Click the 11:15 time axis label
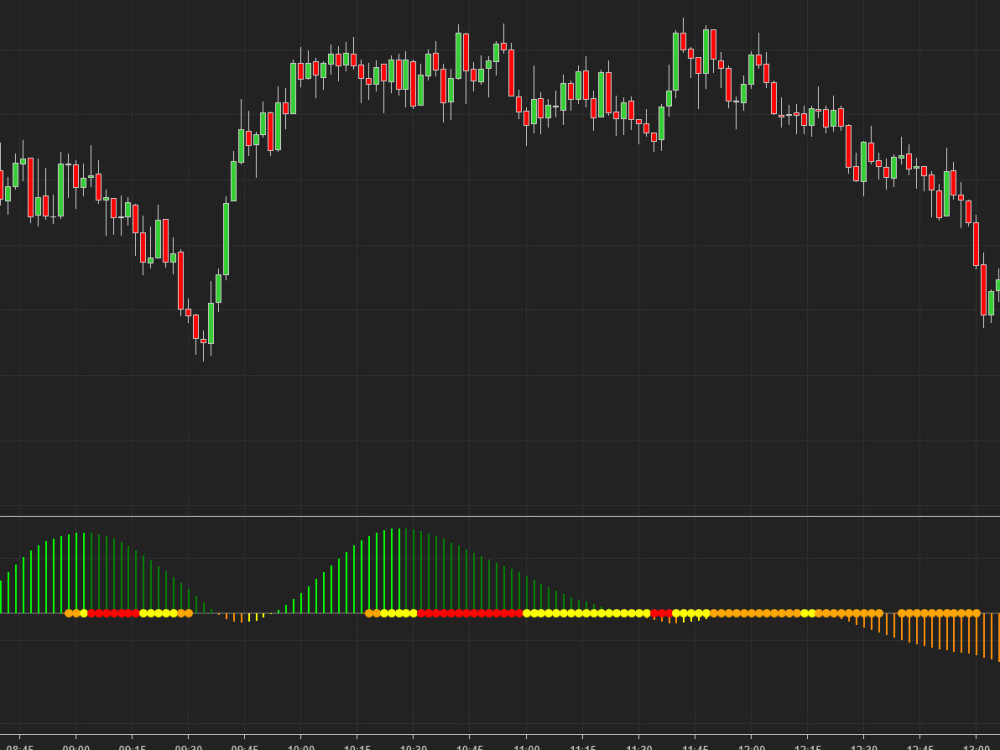 pos(582,747)
